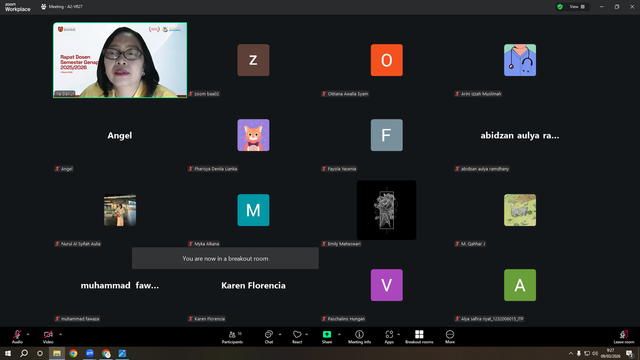Expand audio options arrow beside Audio

point(28,334)
